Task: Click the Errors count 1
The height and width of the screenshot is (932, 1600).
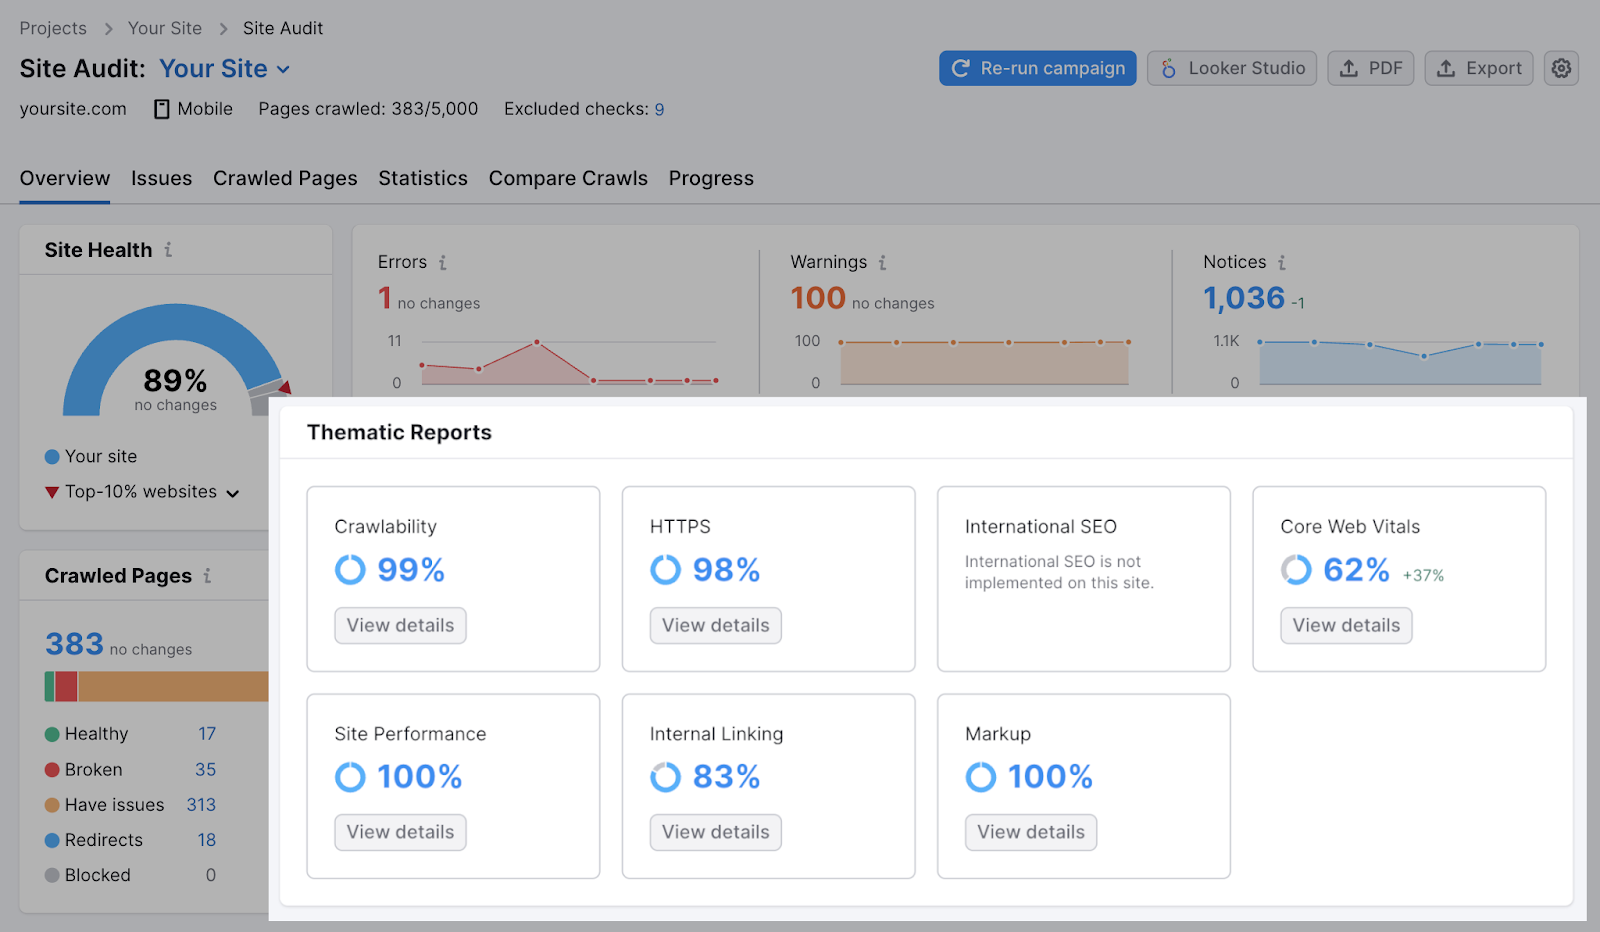Action: [385, 297]
